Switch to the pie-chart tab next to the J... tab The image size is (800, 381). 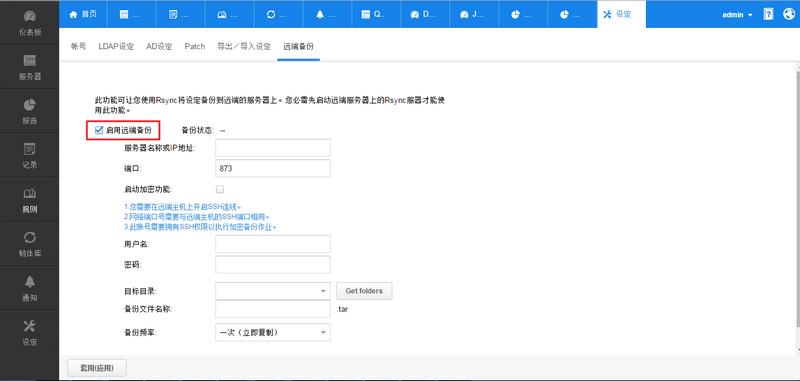click(x=523, y=14)
